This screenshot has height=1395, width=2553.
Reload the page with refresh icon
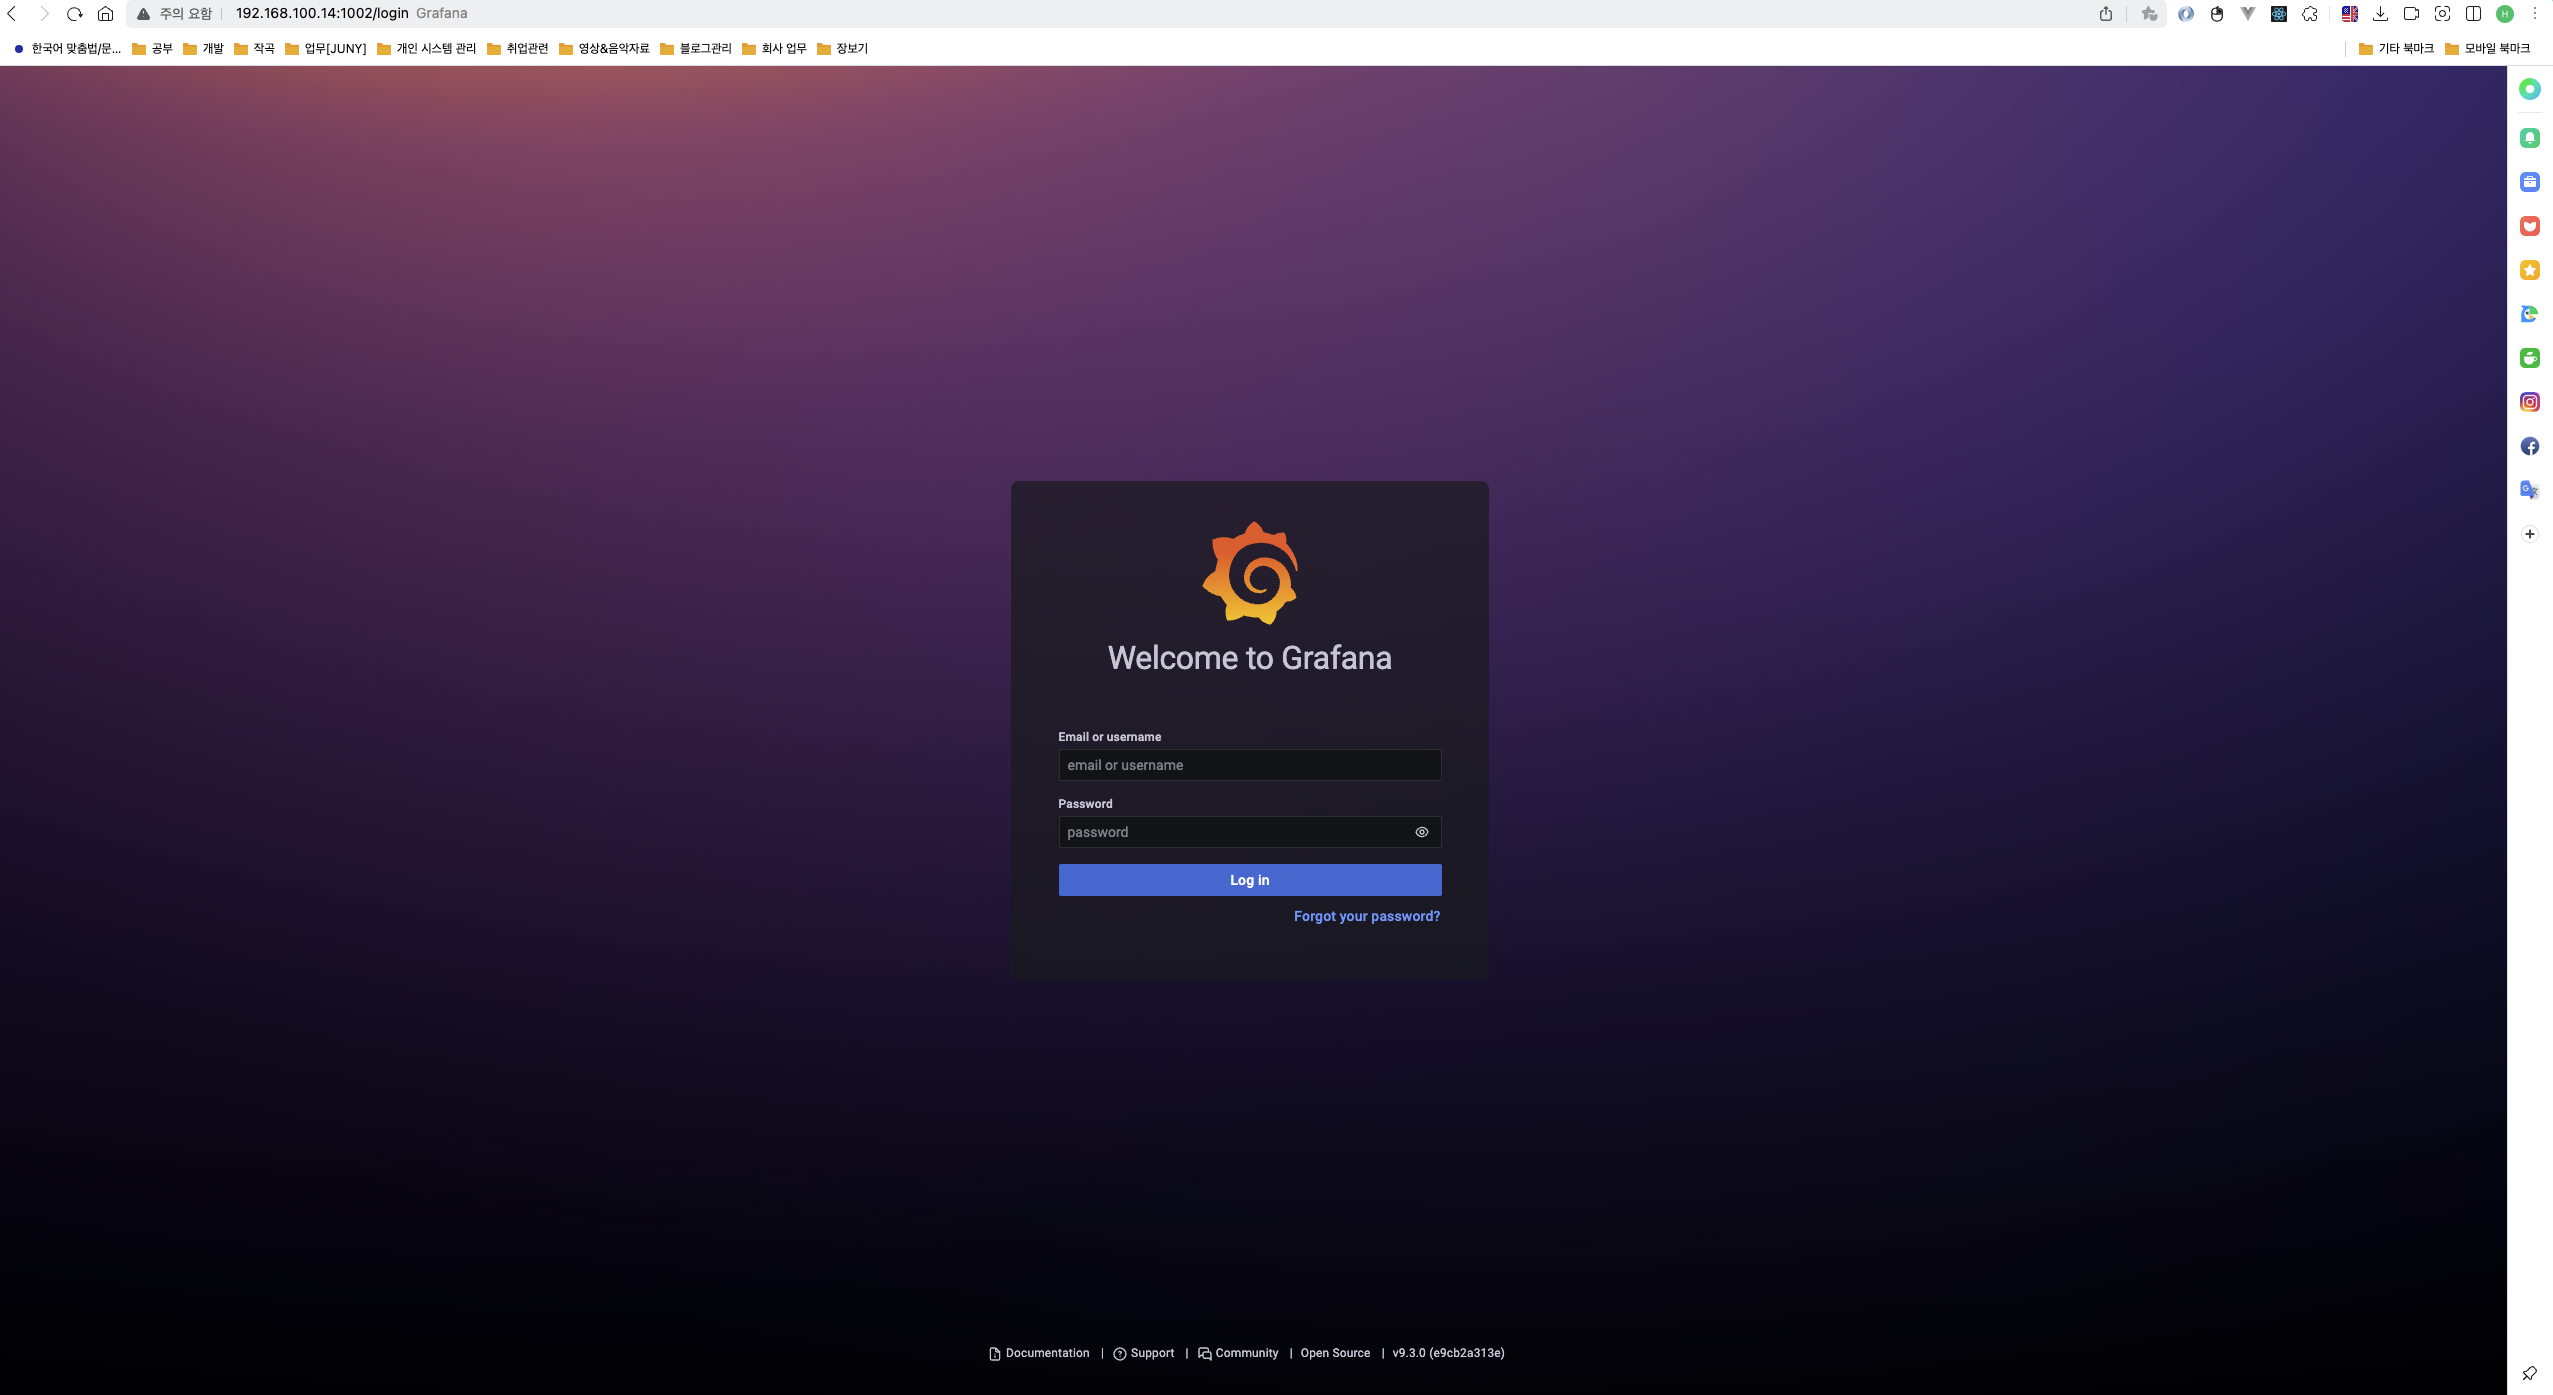coord(74,14)
